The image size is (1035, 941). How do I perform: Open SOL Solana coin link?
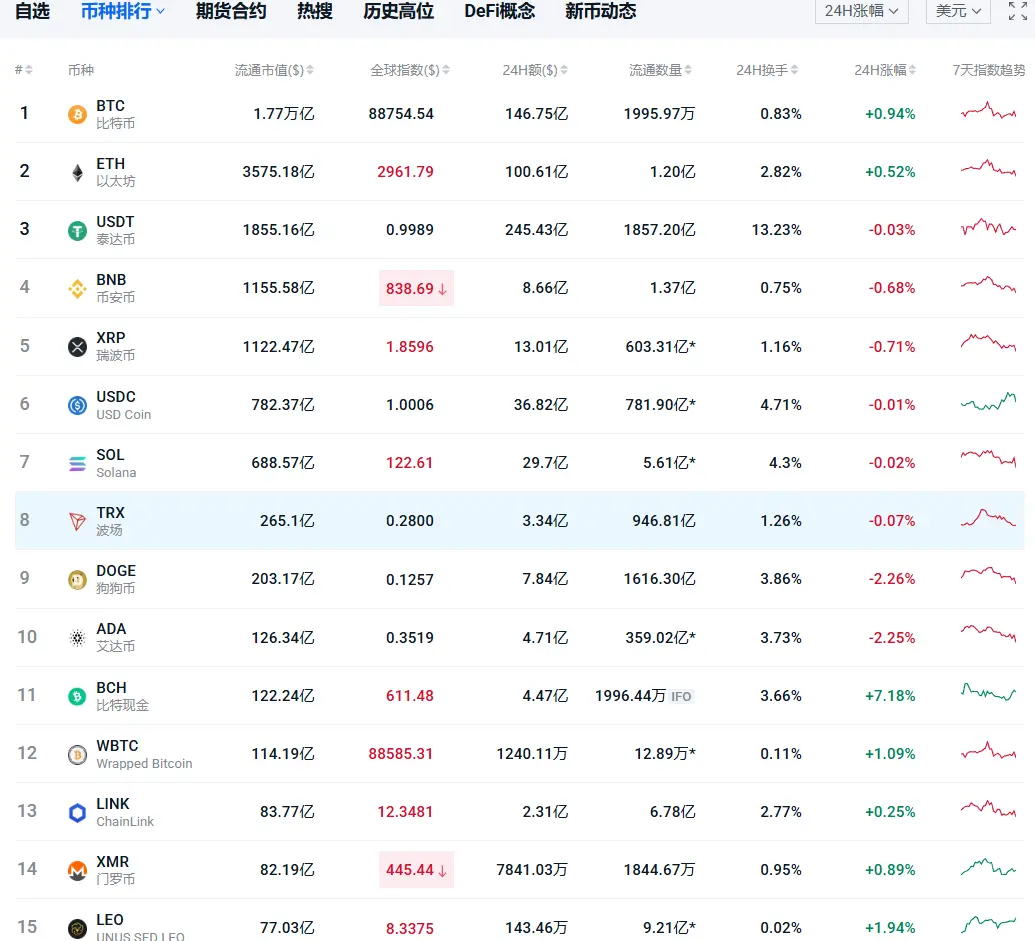[x=116, y=463]
